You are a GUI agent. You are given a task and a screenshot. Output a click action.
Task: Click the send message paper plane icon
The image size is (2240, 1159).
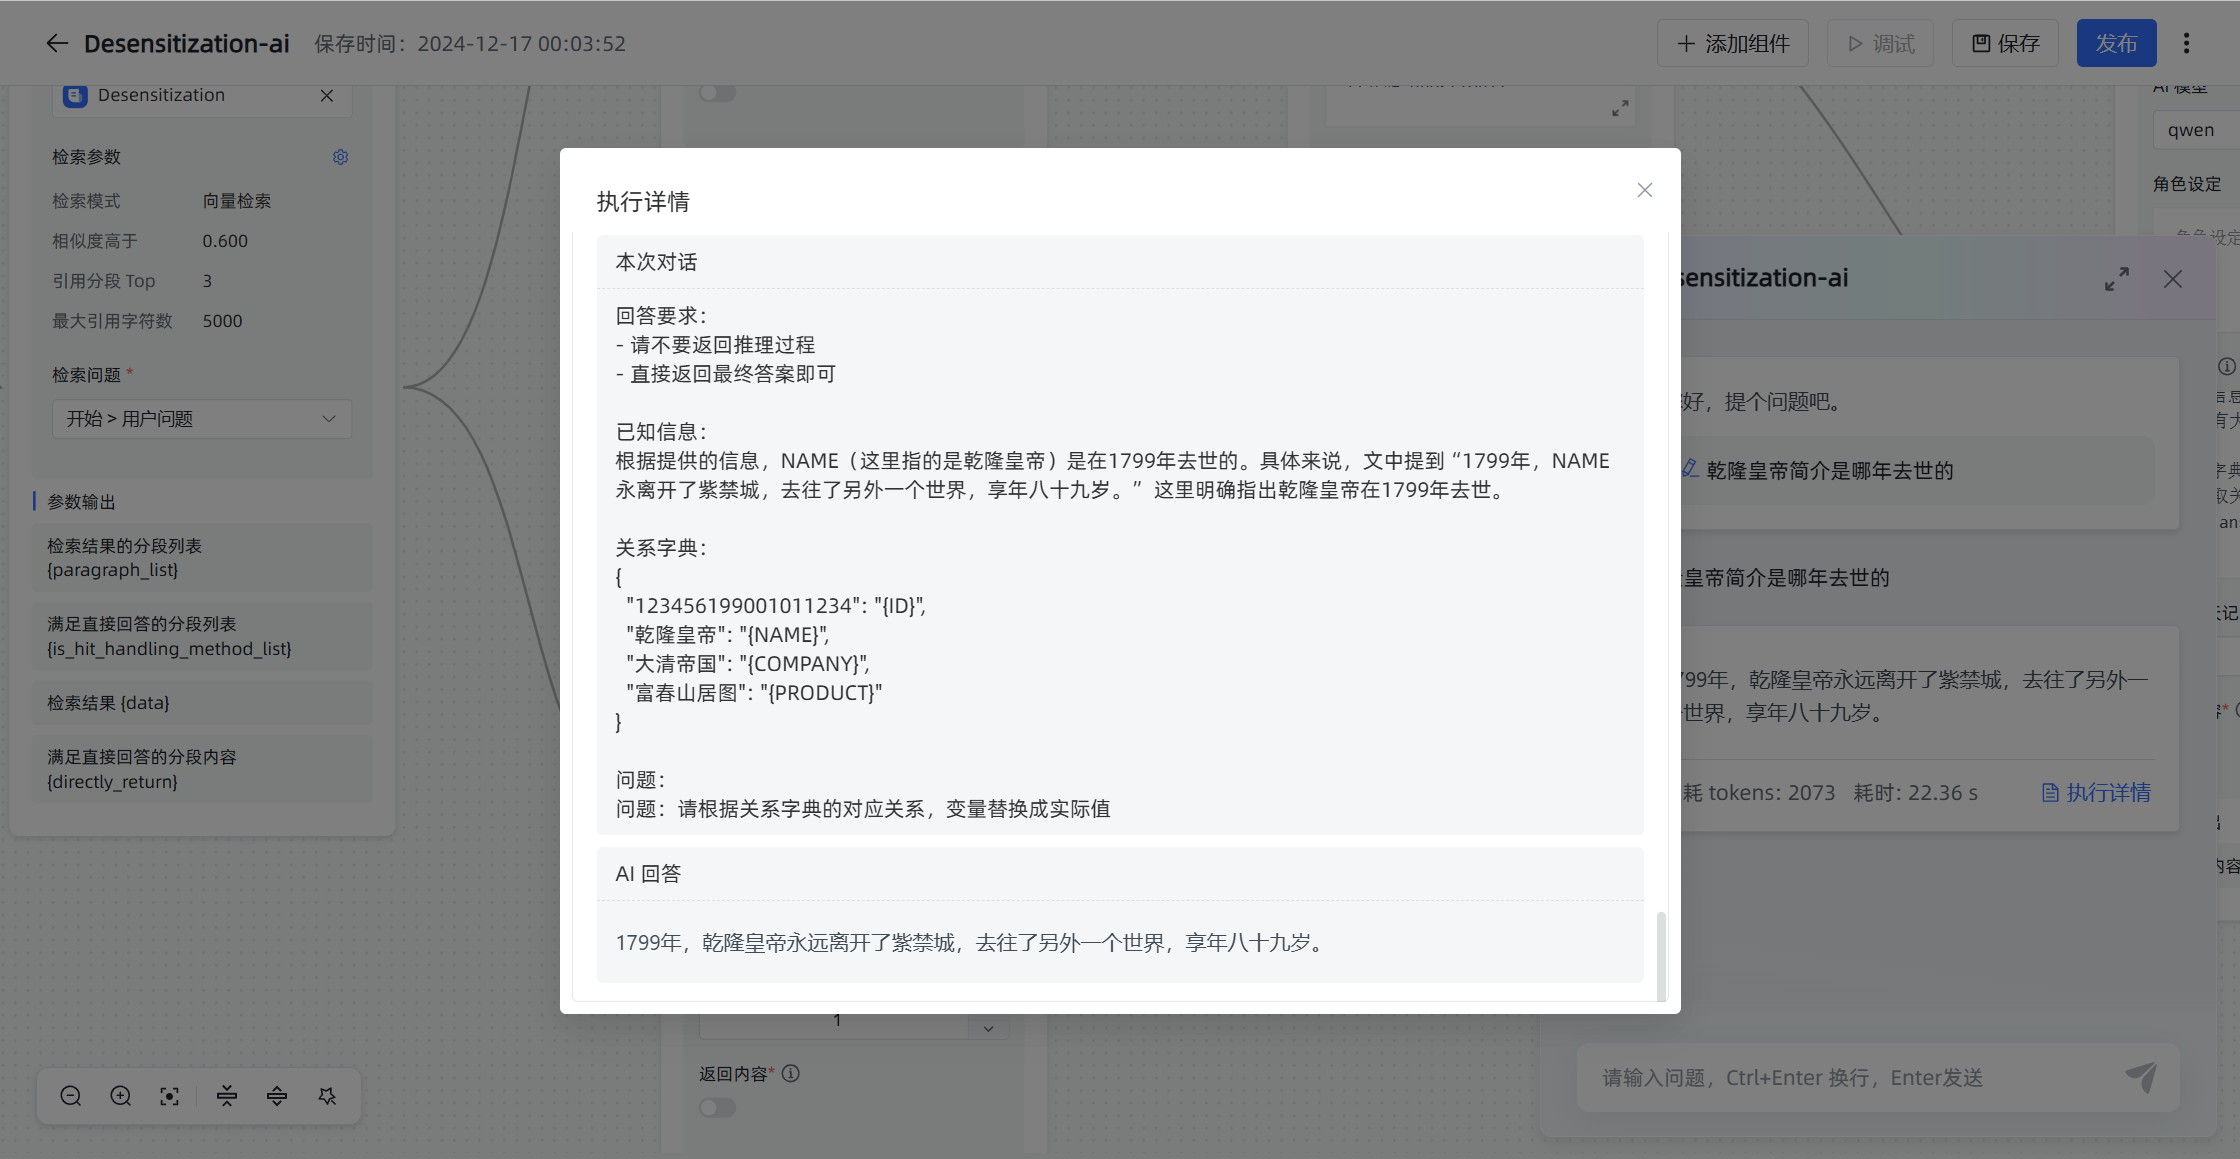click(2142, 1077)
